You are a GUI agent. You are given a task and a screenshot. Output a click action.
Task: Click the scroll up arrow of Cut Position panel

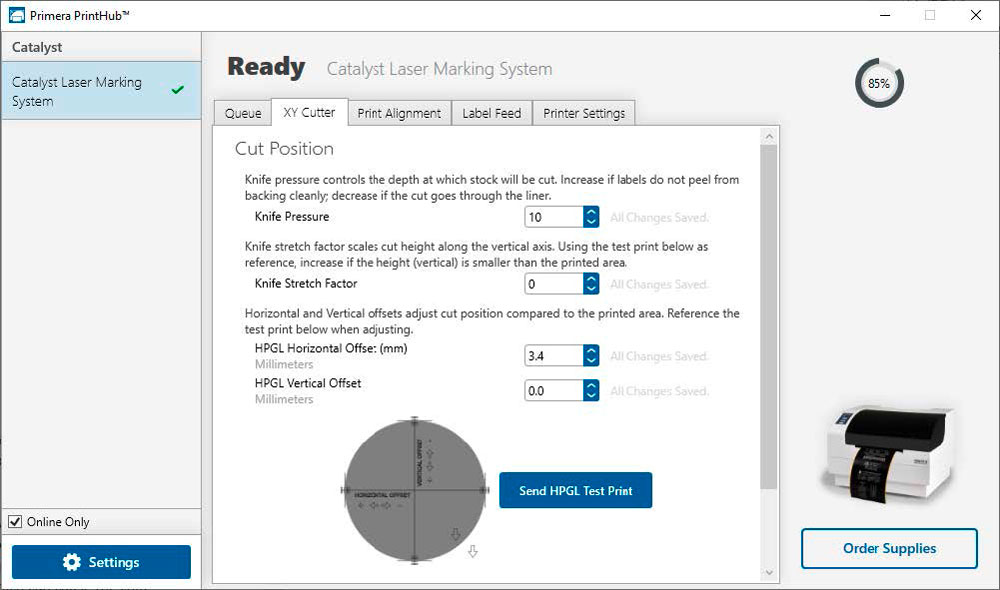click(x=769, y=136)
